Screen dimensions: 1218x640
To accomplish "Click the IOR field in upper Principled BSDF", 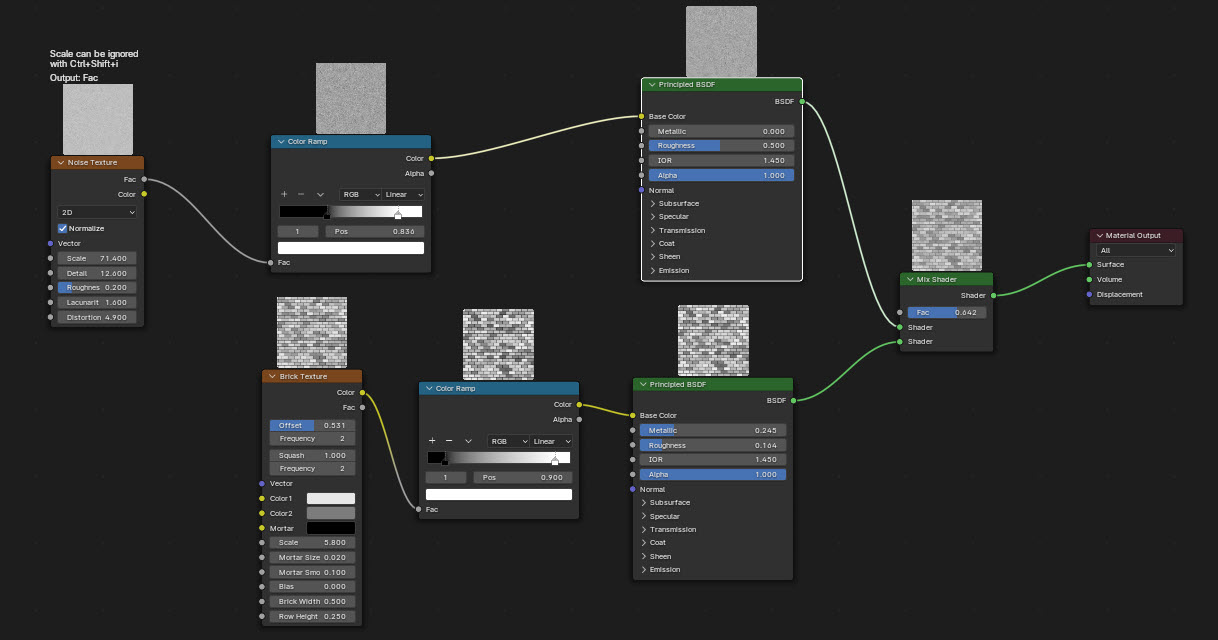I will point(721,160).
